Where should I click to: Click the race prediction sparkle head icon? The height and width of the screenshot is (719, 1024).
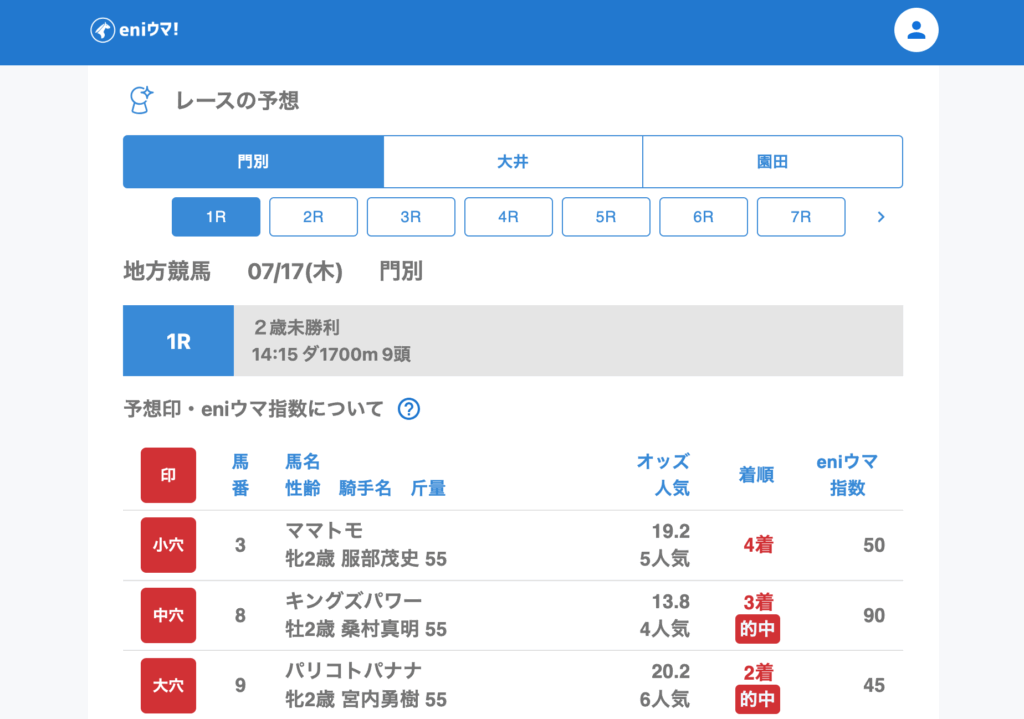tap(141, 100)
